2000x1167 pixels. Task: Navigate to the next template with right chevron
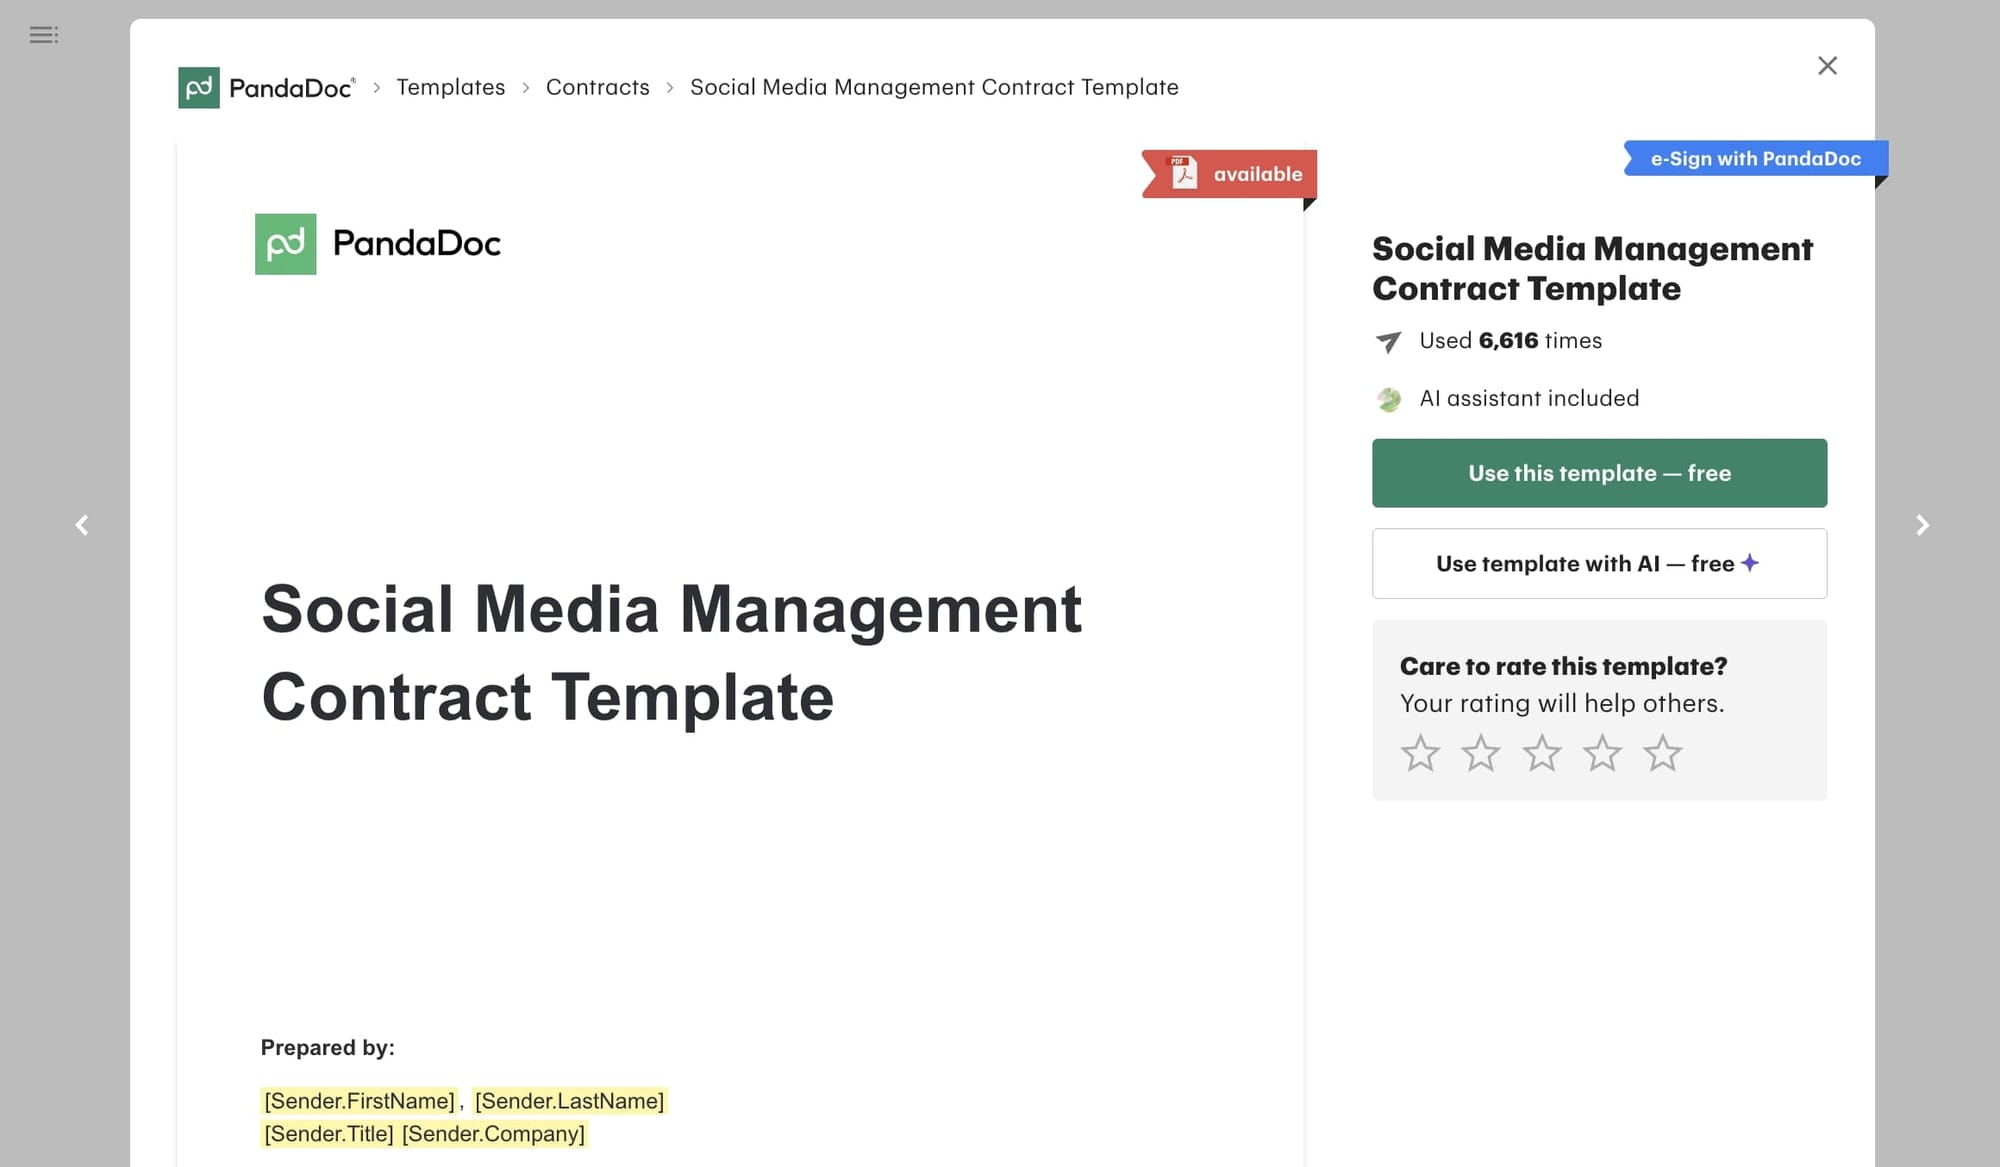(x=1922, y=525)
